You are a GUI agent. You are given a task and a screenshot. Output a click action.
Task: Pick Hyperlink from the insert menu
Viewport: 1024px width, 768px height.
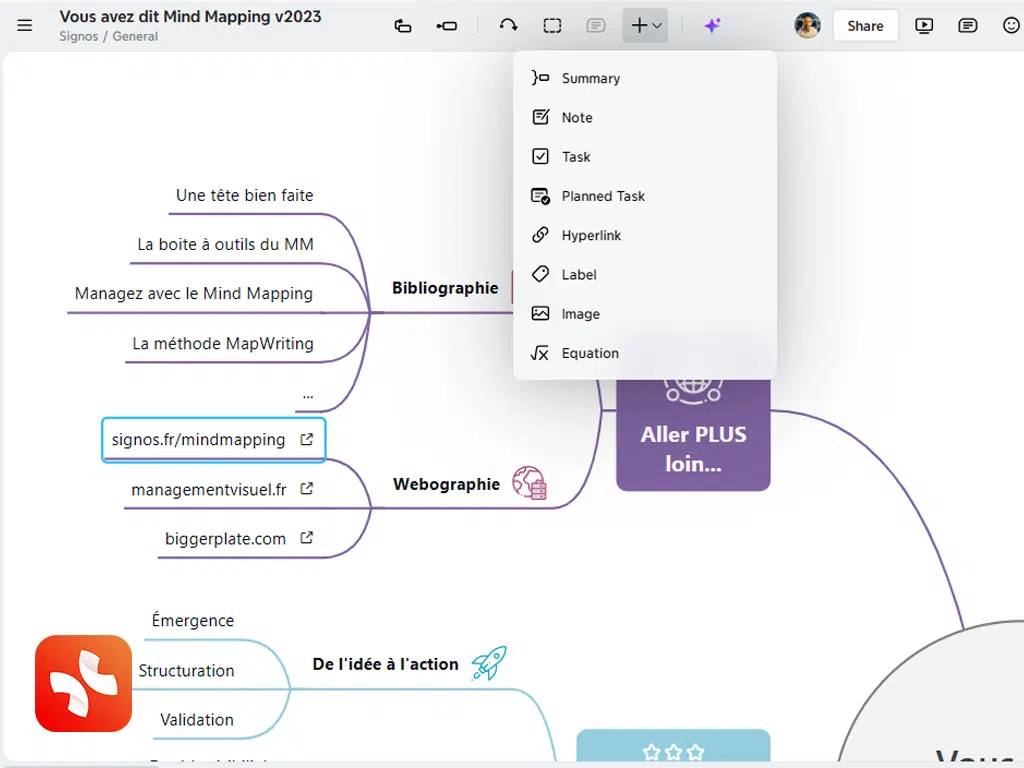click(x=591, y=235)
